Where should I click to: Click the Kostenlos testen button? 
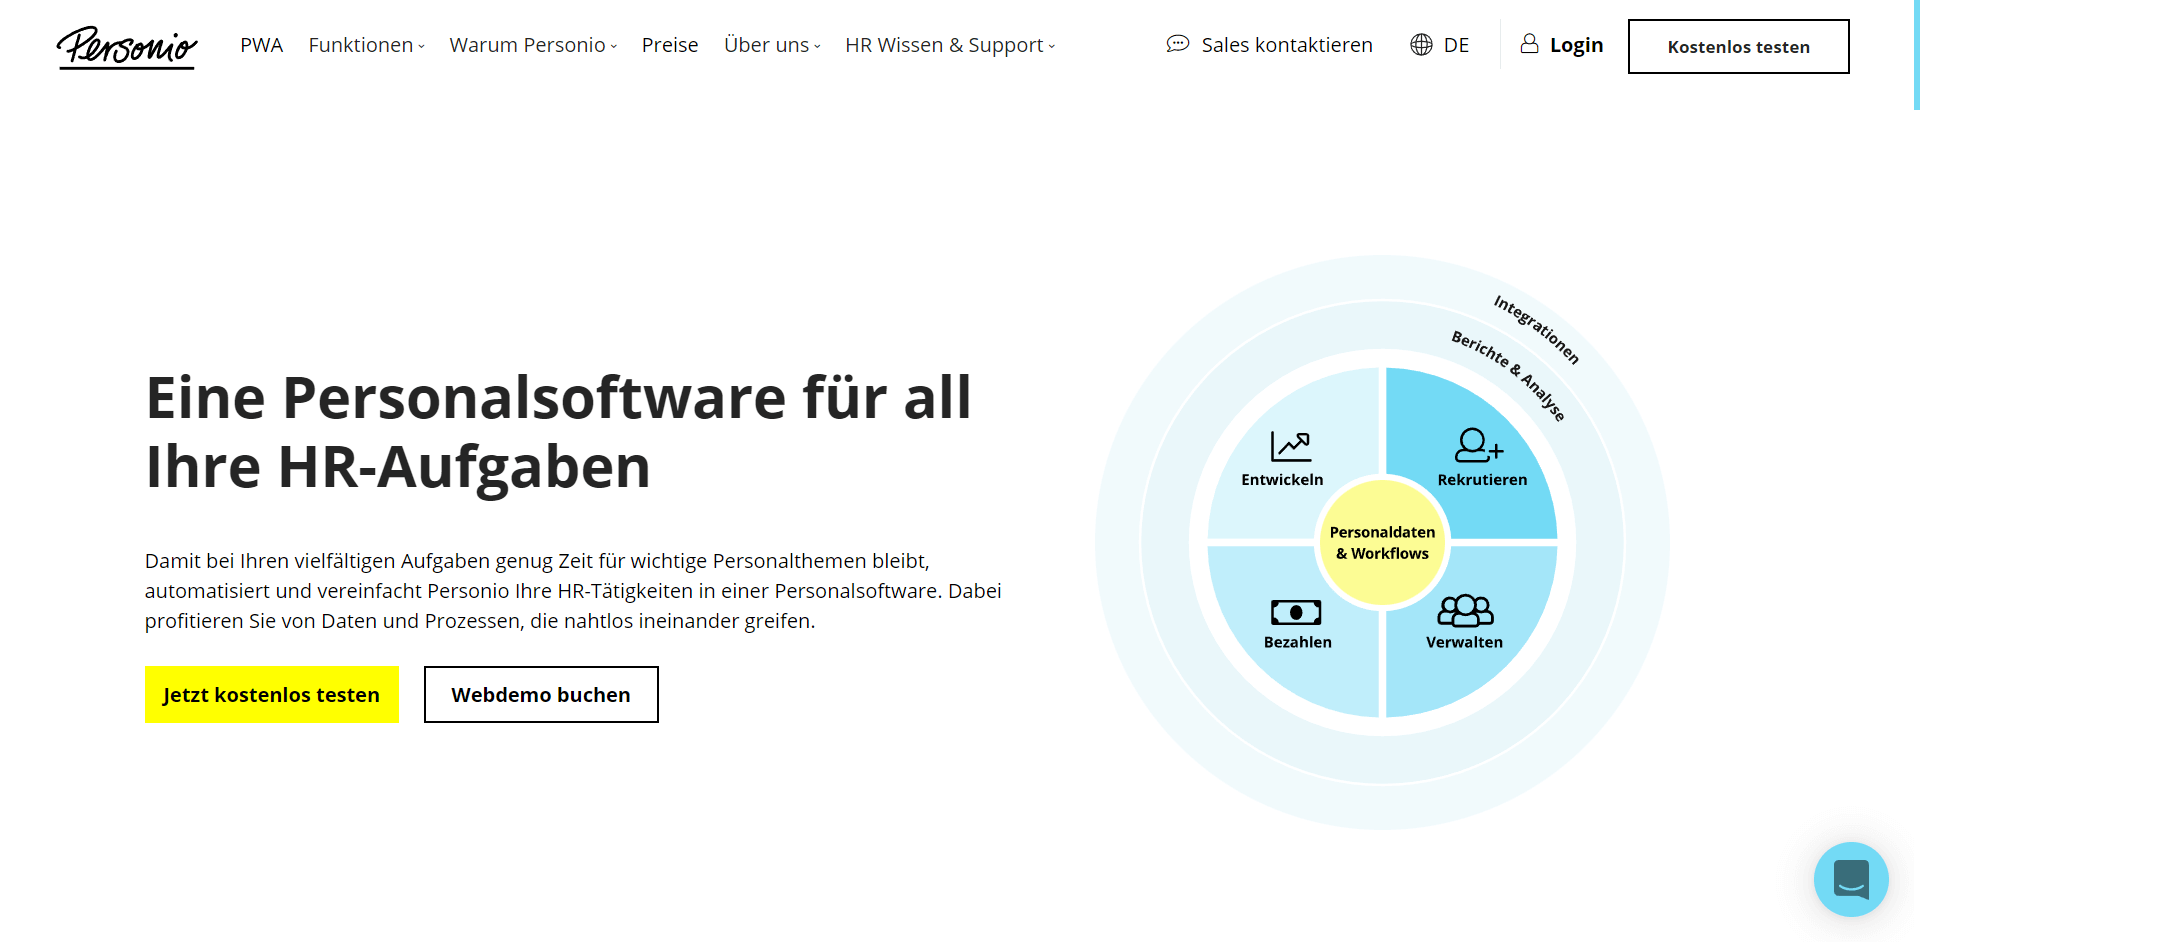pyautogui.click(x=1738, y=46)
